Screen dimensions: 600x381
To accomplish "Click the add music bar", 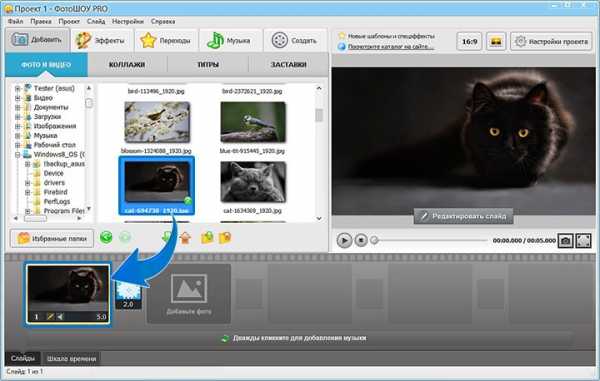I will (299, 338).
